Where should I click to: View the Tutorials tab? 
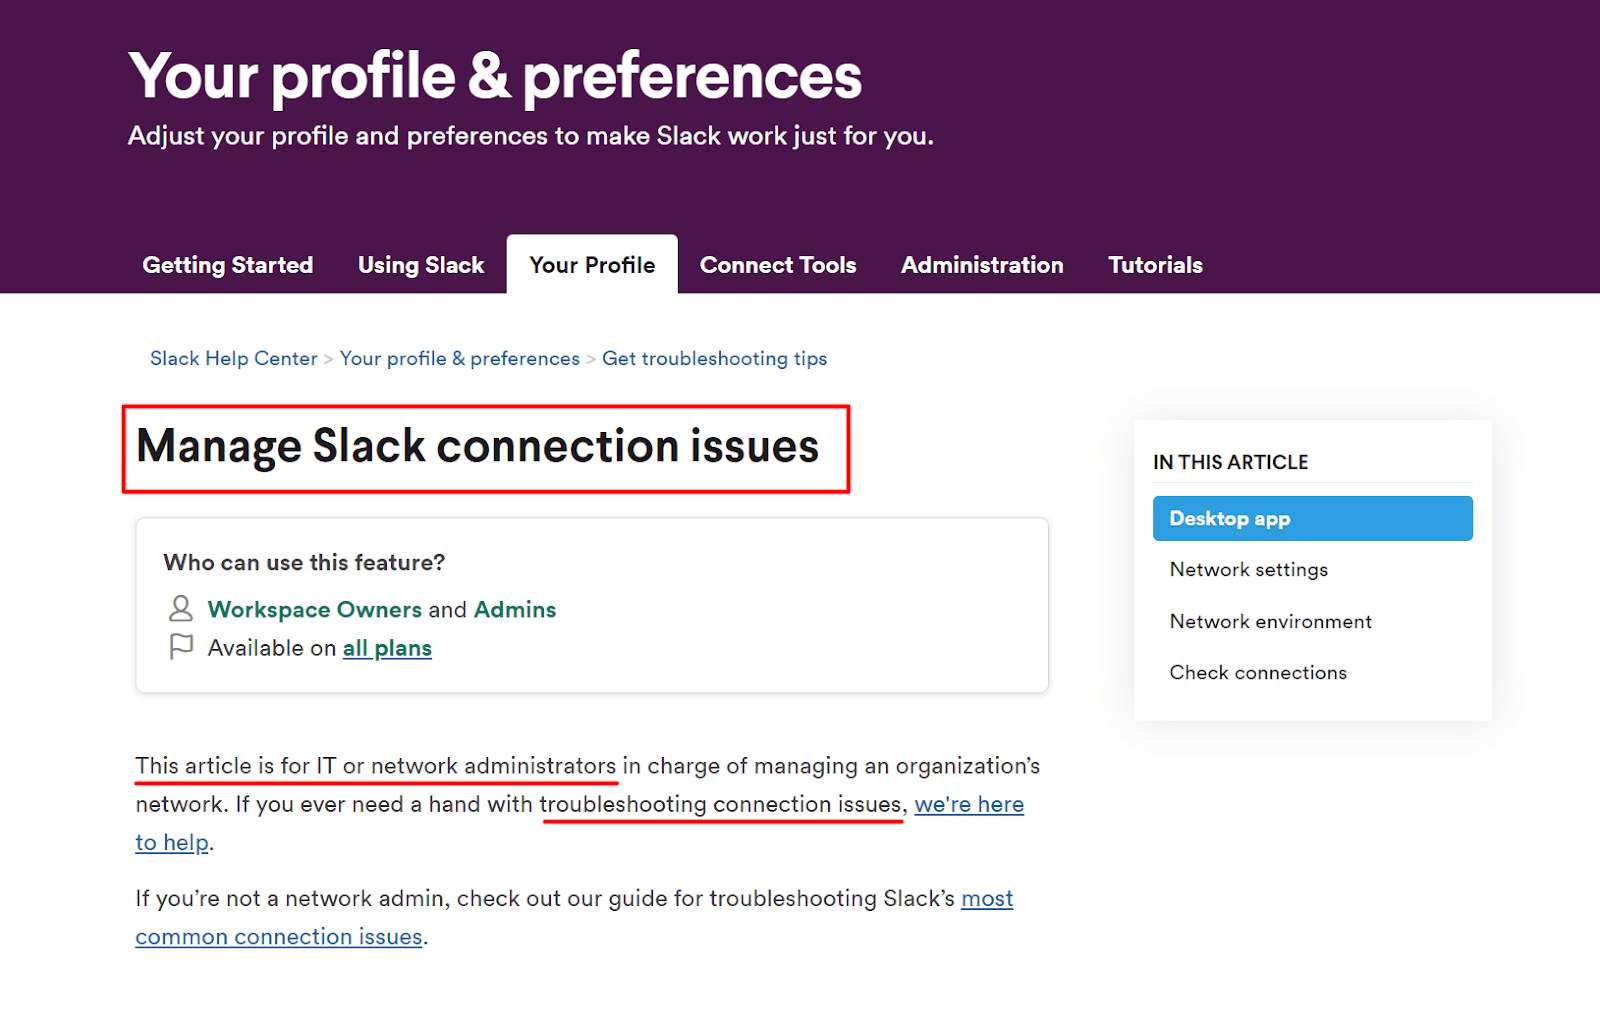point(1155,265)
